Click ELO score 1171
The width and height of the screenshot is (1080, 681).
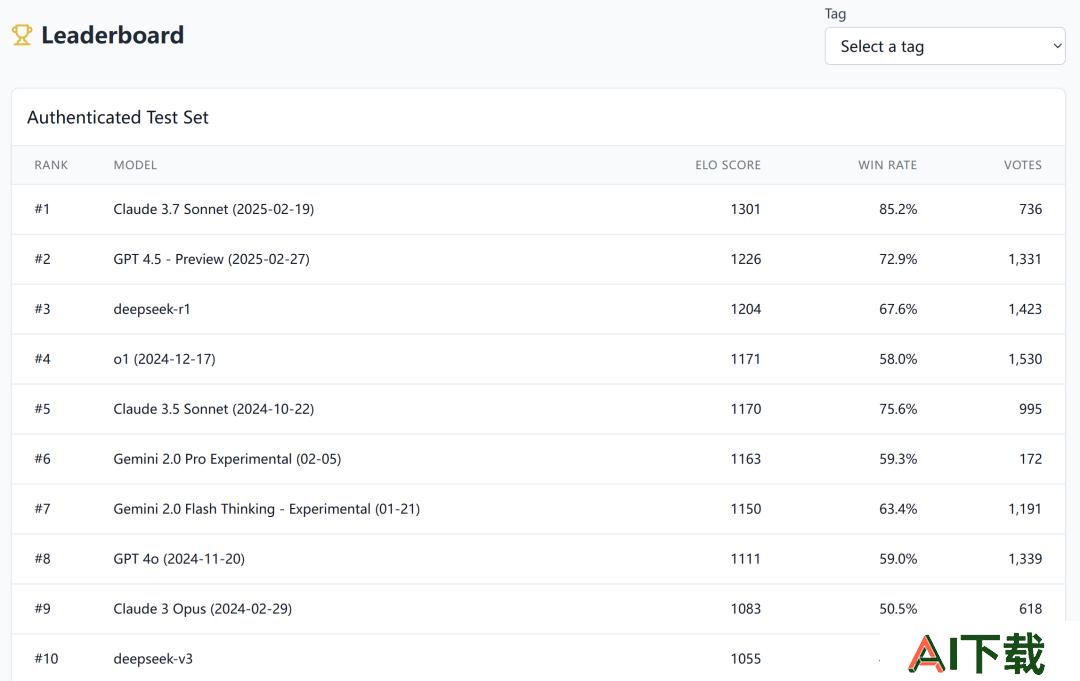point(745,359)
